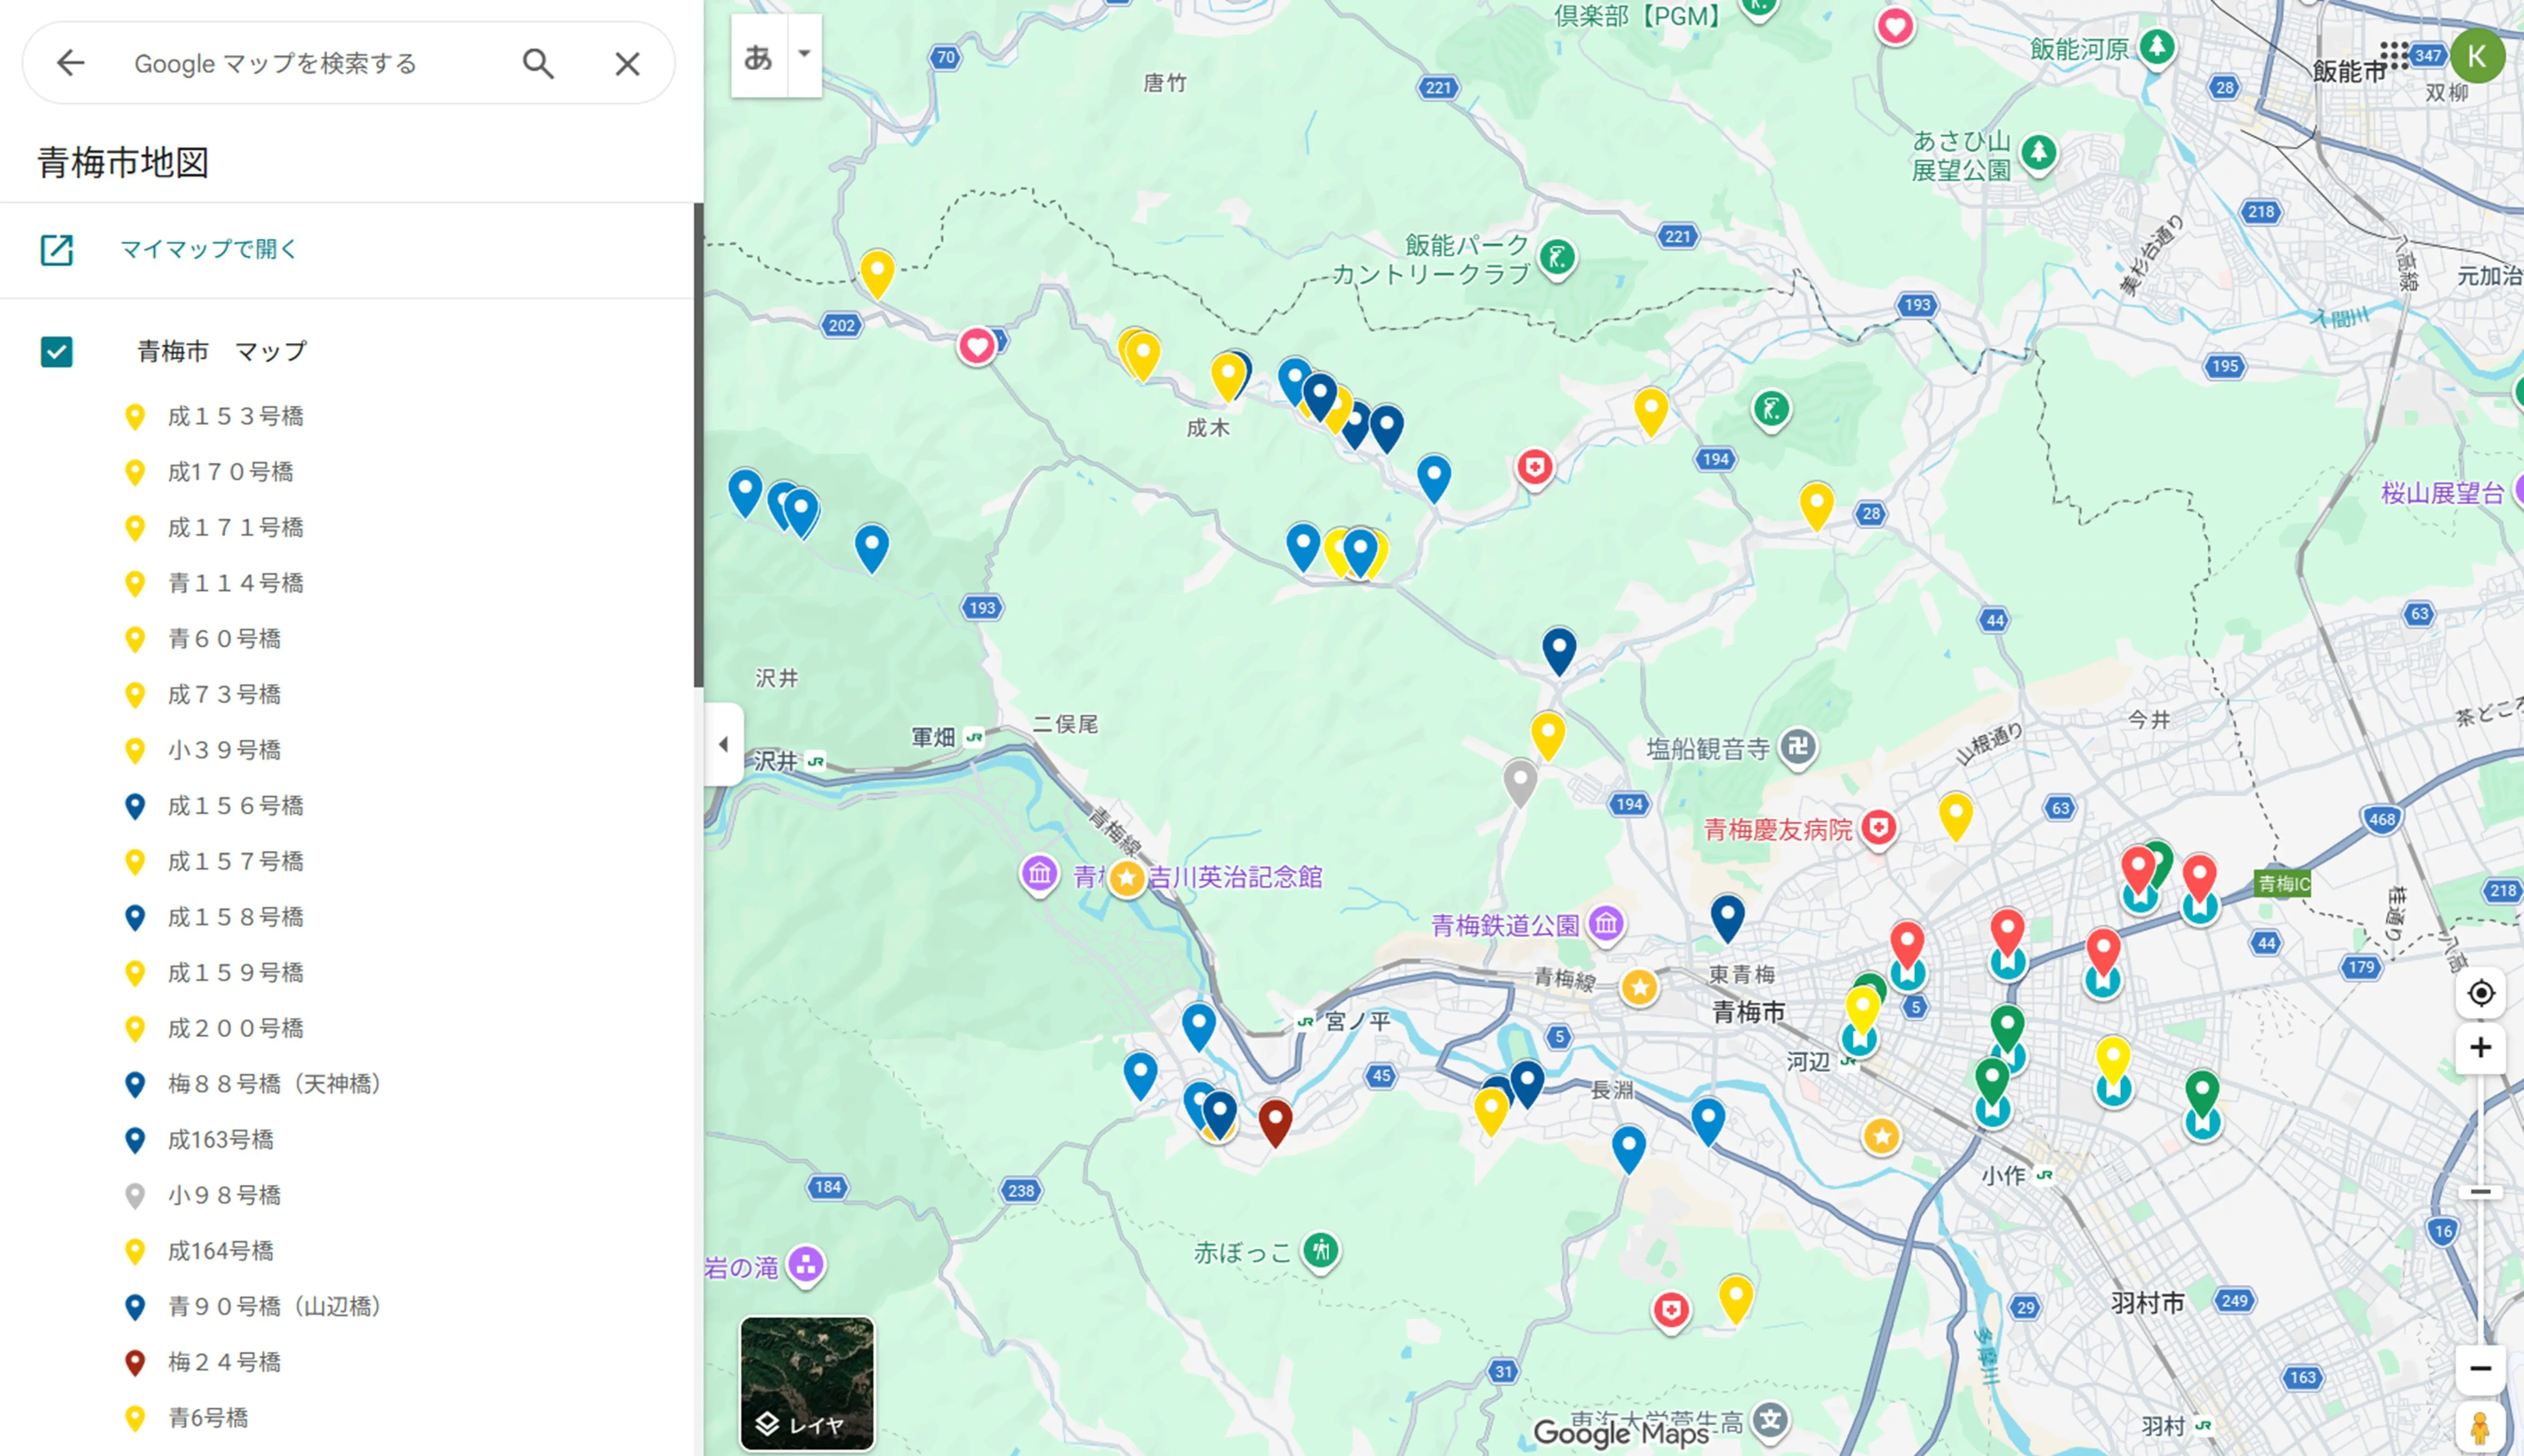Select the Street View pegman icon
This screenshot has height=1456, width=2524.
coord(2480,1428)
